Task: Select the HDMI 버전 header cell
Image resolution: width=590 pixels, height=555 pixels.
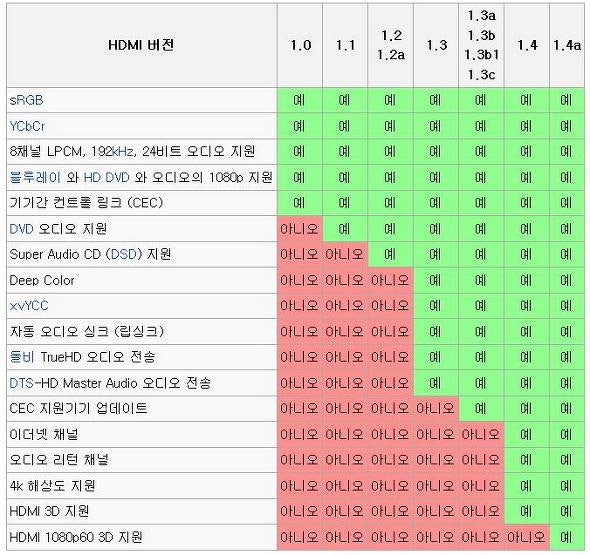Action: [142, 46]
